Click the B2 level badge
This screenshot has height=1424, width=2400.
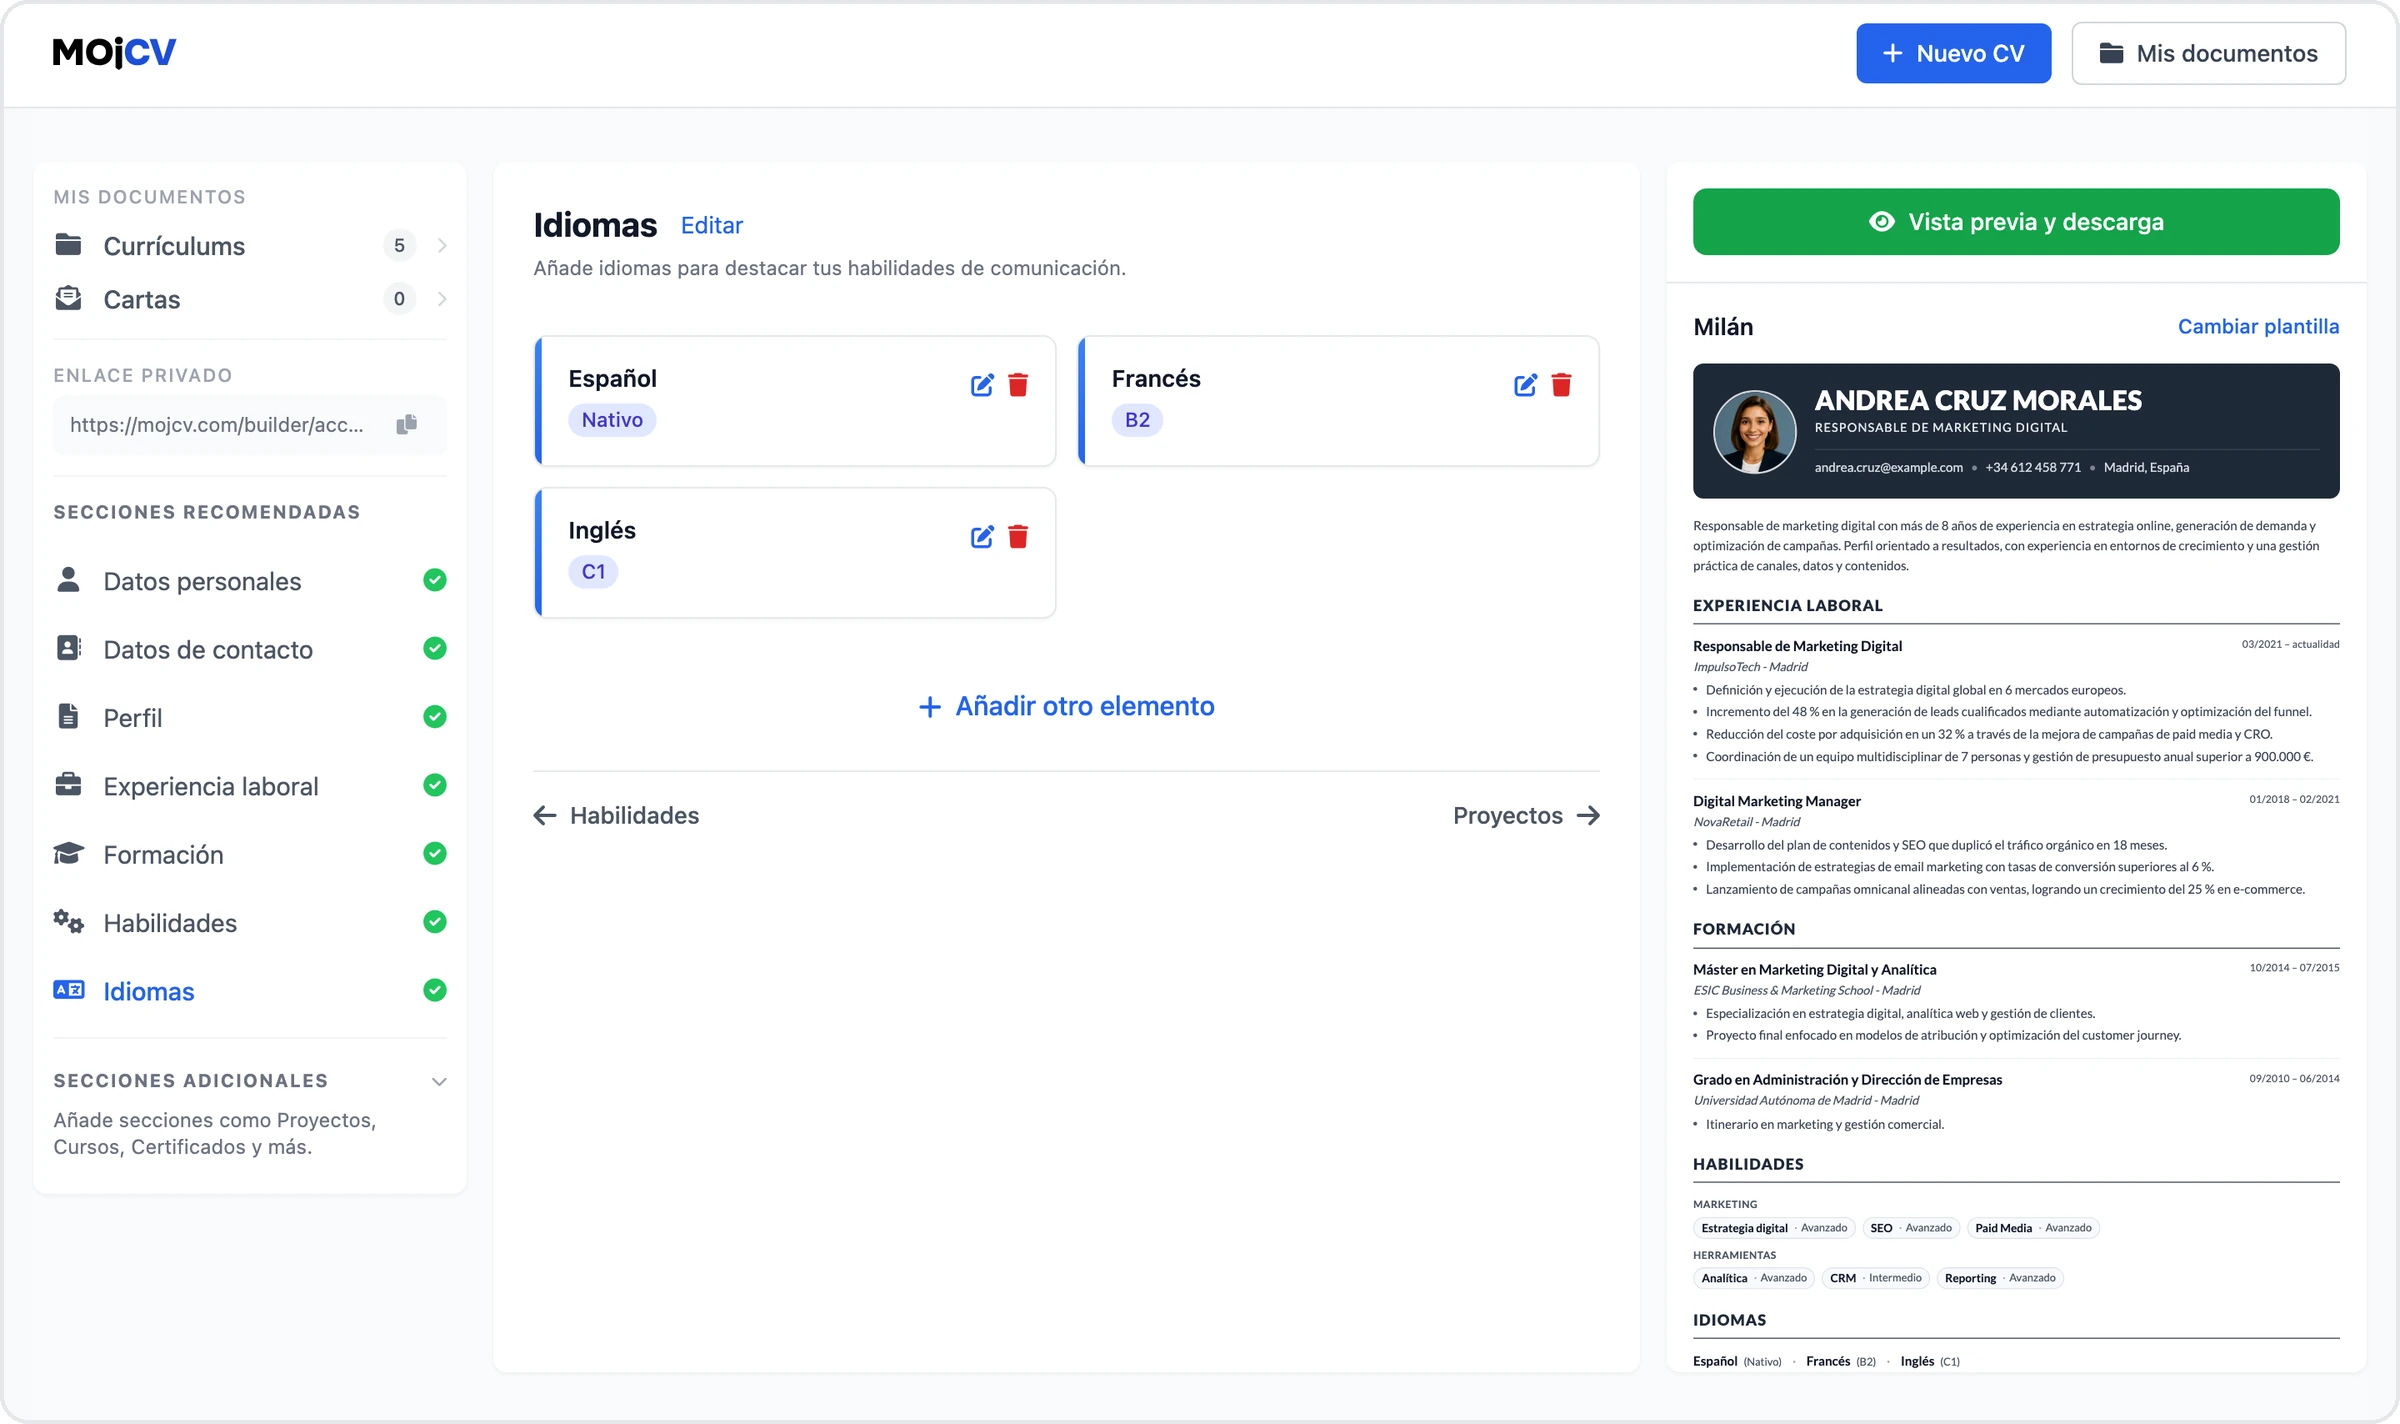pyautogui.click(x=1137, y=420)
